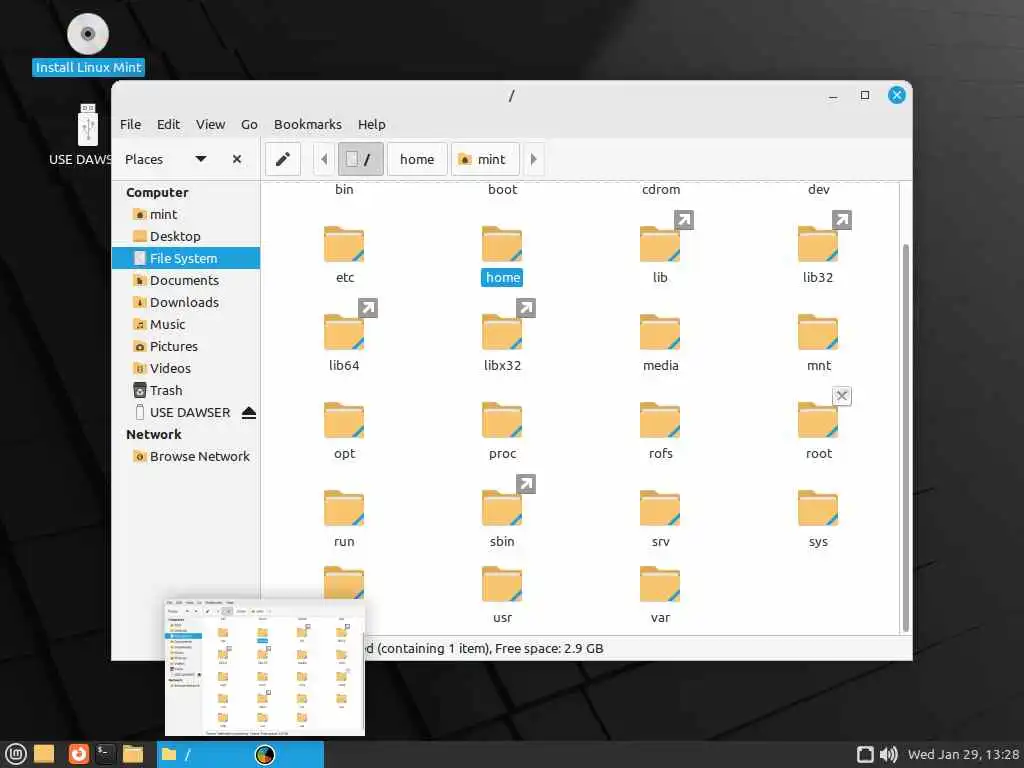Go to next path with right arrow
The height and width of the screenshot is (768, 1024).
(x=533, y=159)
